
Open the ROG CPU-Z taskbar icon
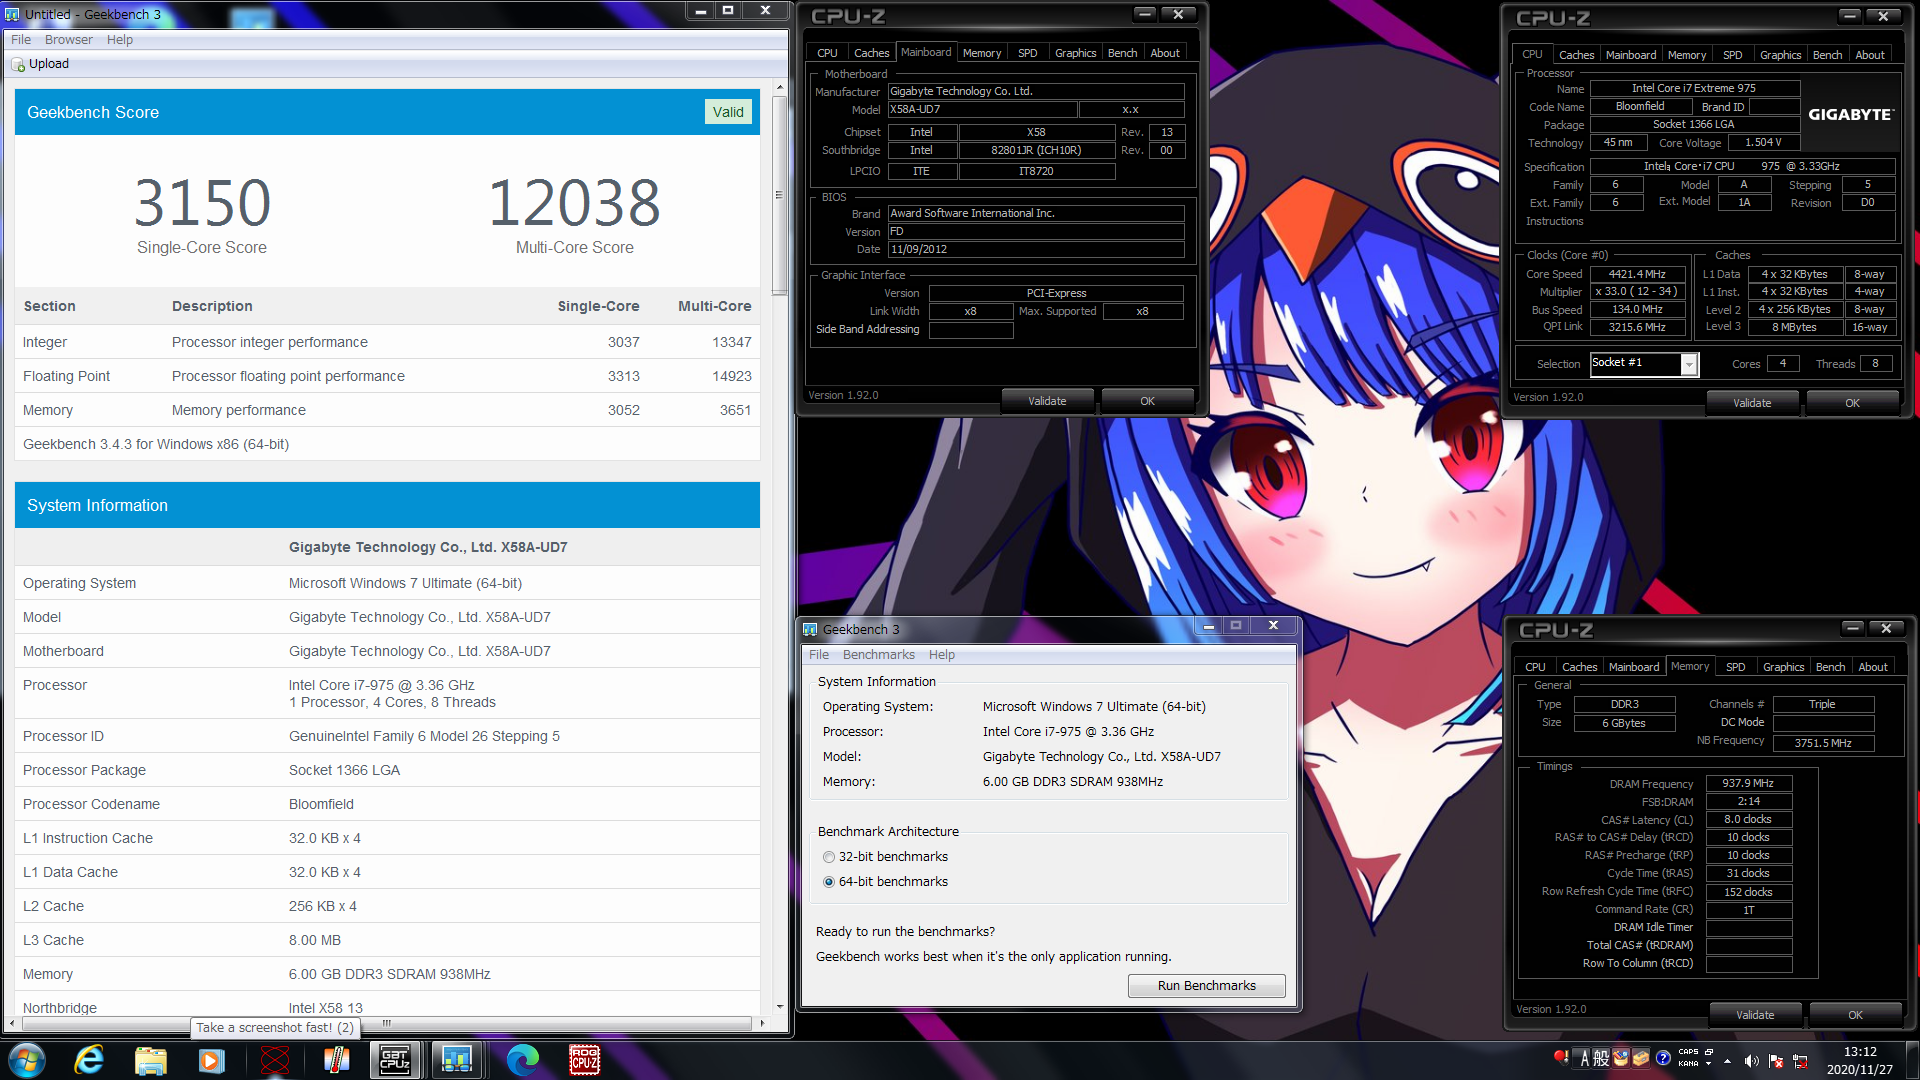(585, 1060)
